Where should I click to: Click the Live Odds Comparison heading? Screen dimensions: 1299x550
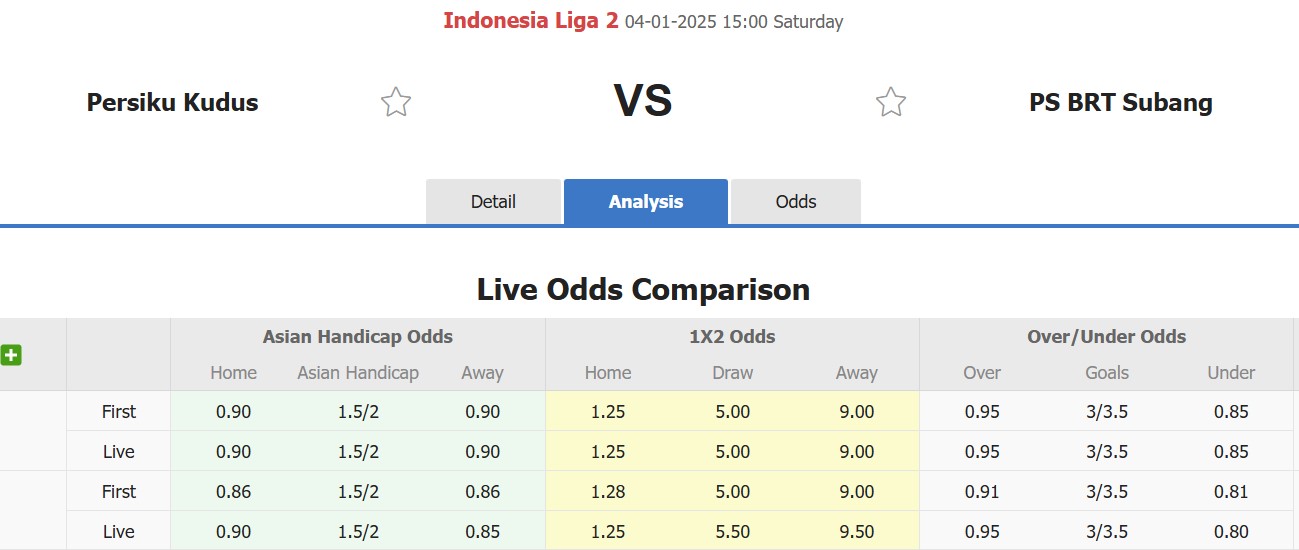tap(643, 290)
